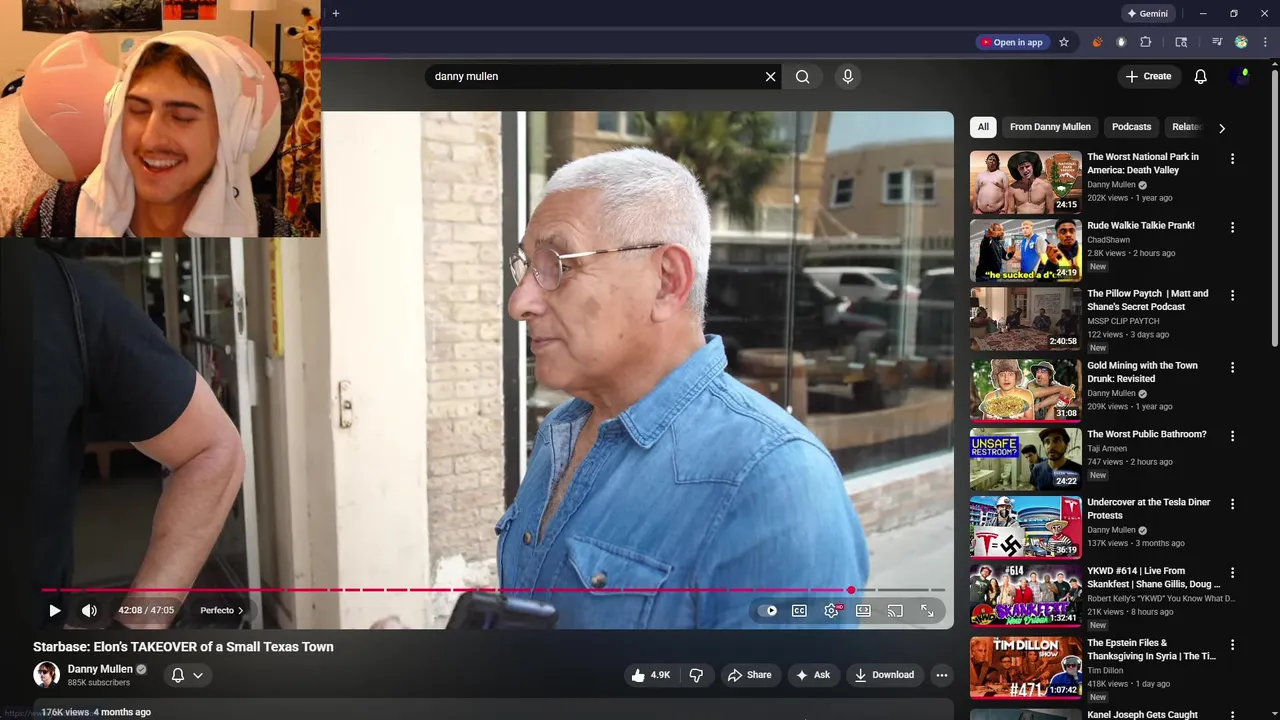Select the 'From Danny Mullen' chip
Screen dimensions: 1280x720
click(x=1050, y=127)
